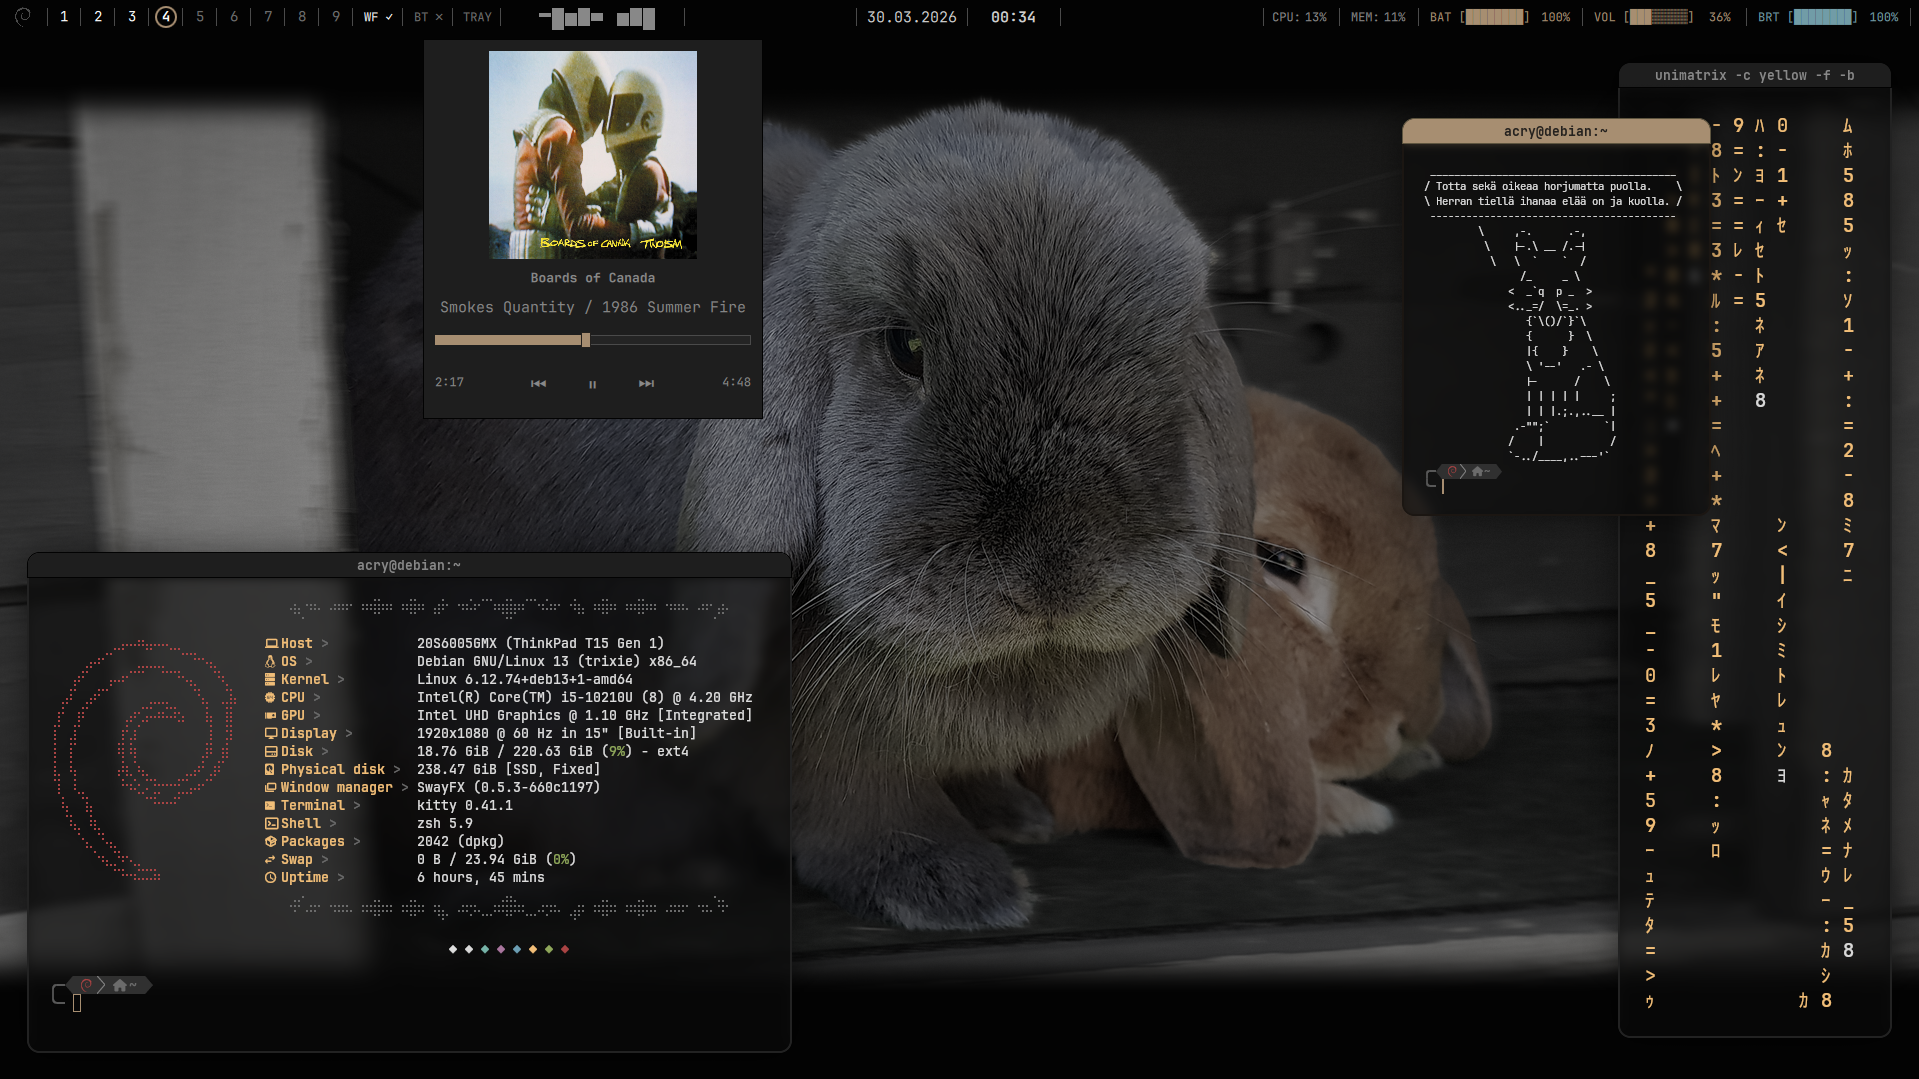Click the Terminal icon in fastfetch output
This screenshot has height=1079, width=1919.
[270, 805]
